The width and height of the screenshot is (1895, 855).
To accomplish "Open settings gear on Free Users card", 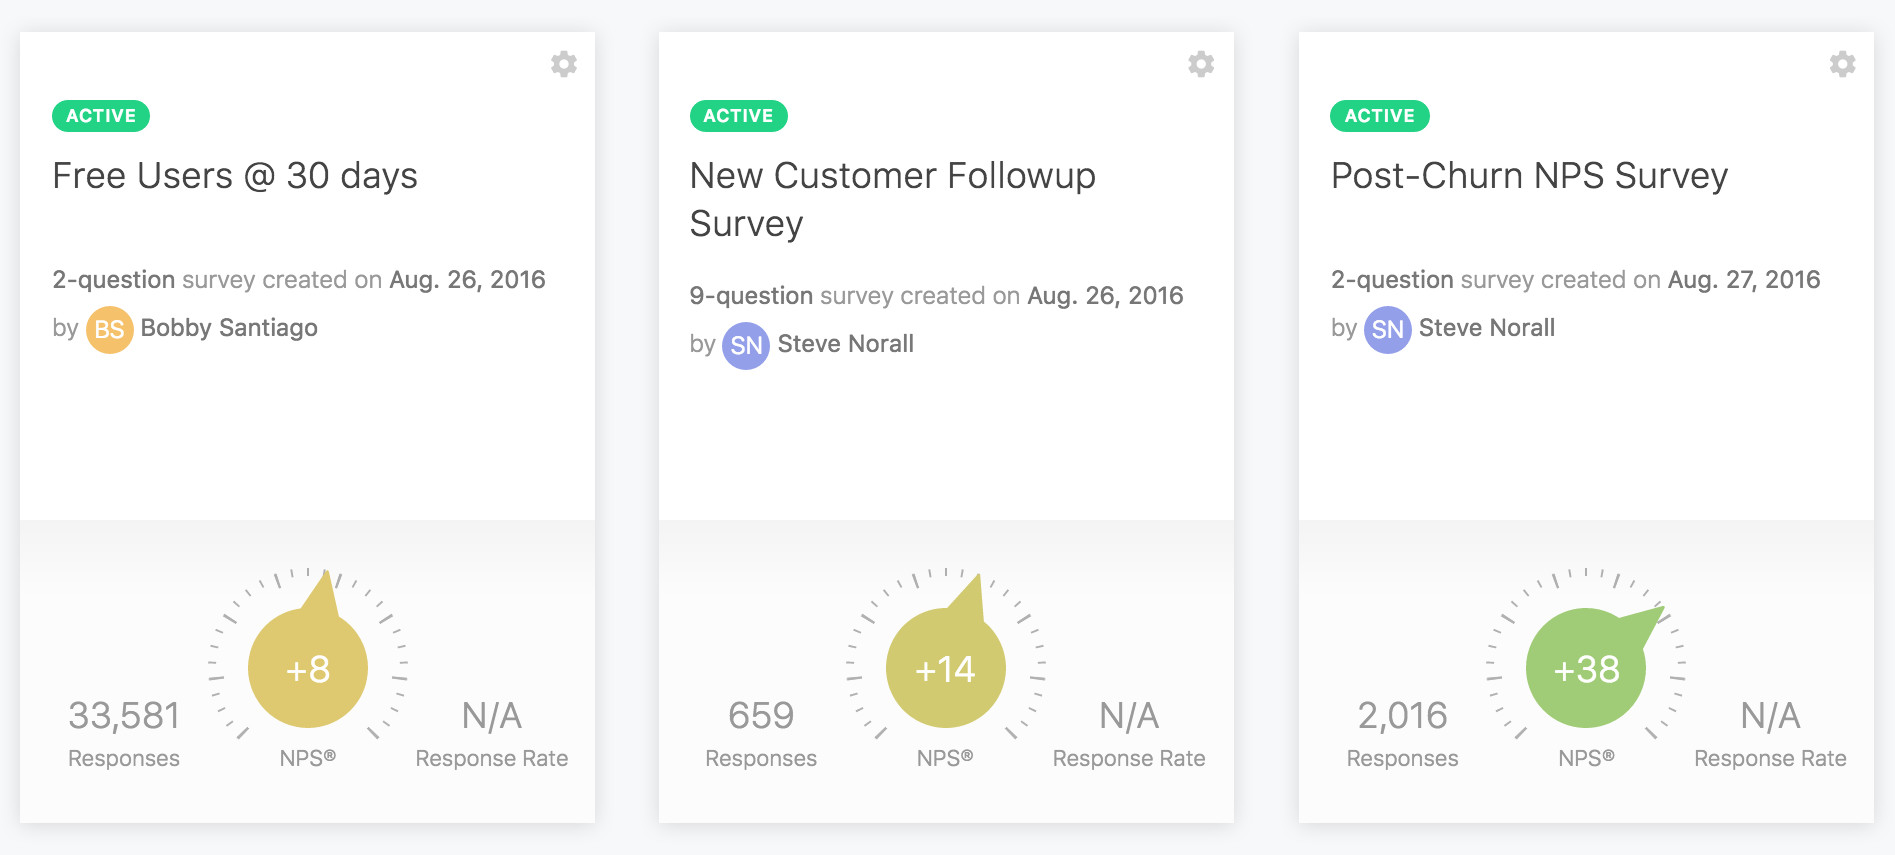I will (x=564, y=64).
